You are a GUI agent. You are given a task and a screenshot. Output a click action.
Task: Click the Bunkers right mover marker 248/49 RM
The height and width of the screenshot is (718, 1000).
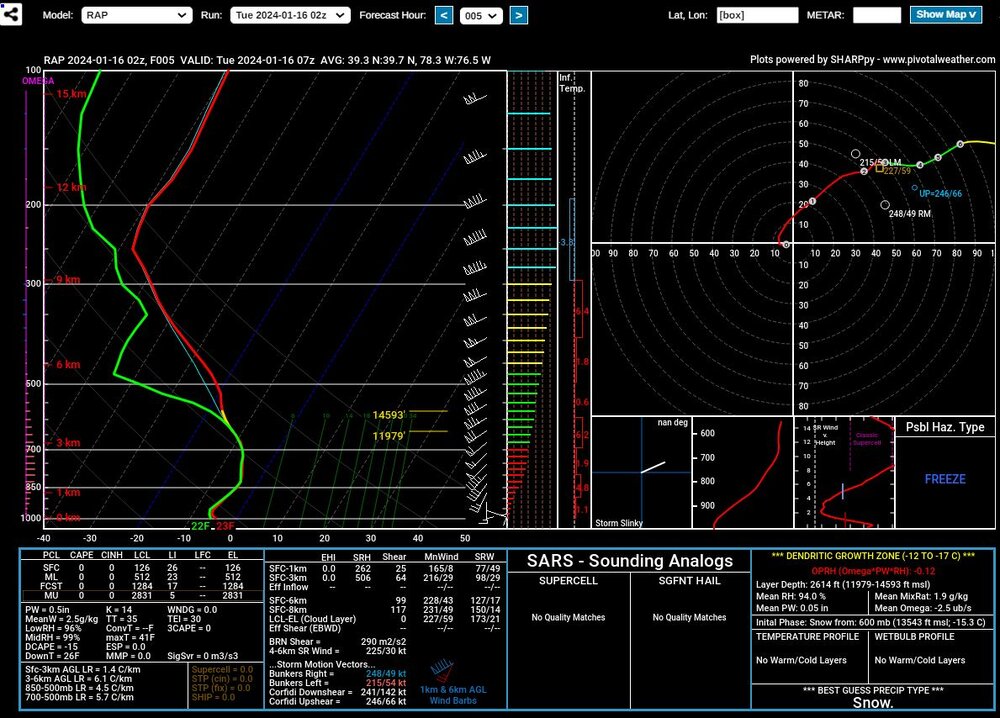click(885, 205)
